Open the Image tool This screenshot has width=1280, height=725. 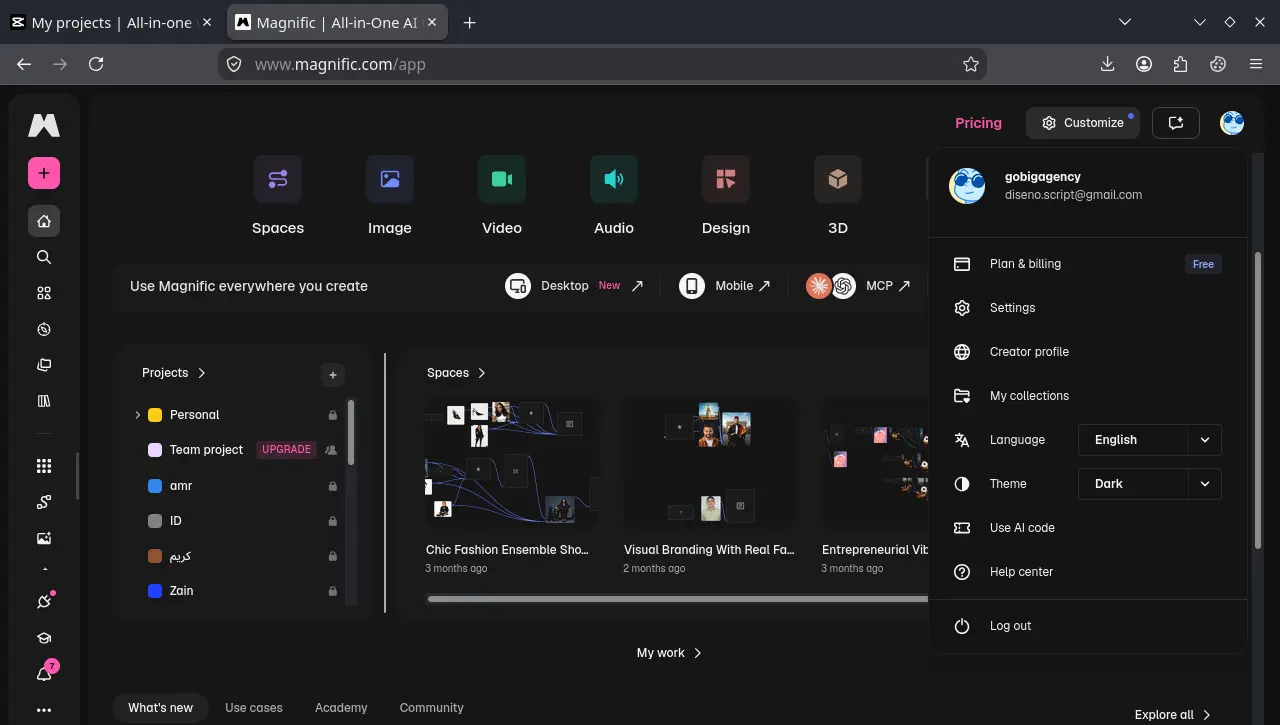(x=390, y=196)
